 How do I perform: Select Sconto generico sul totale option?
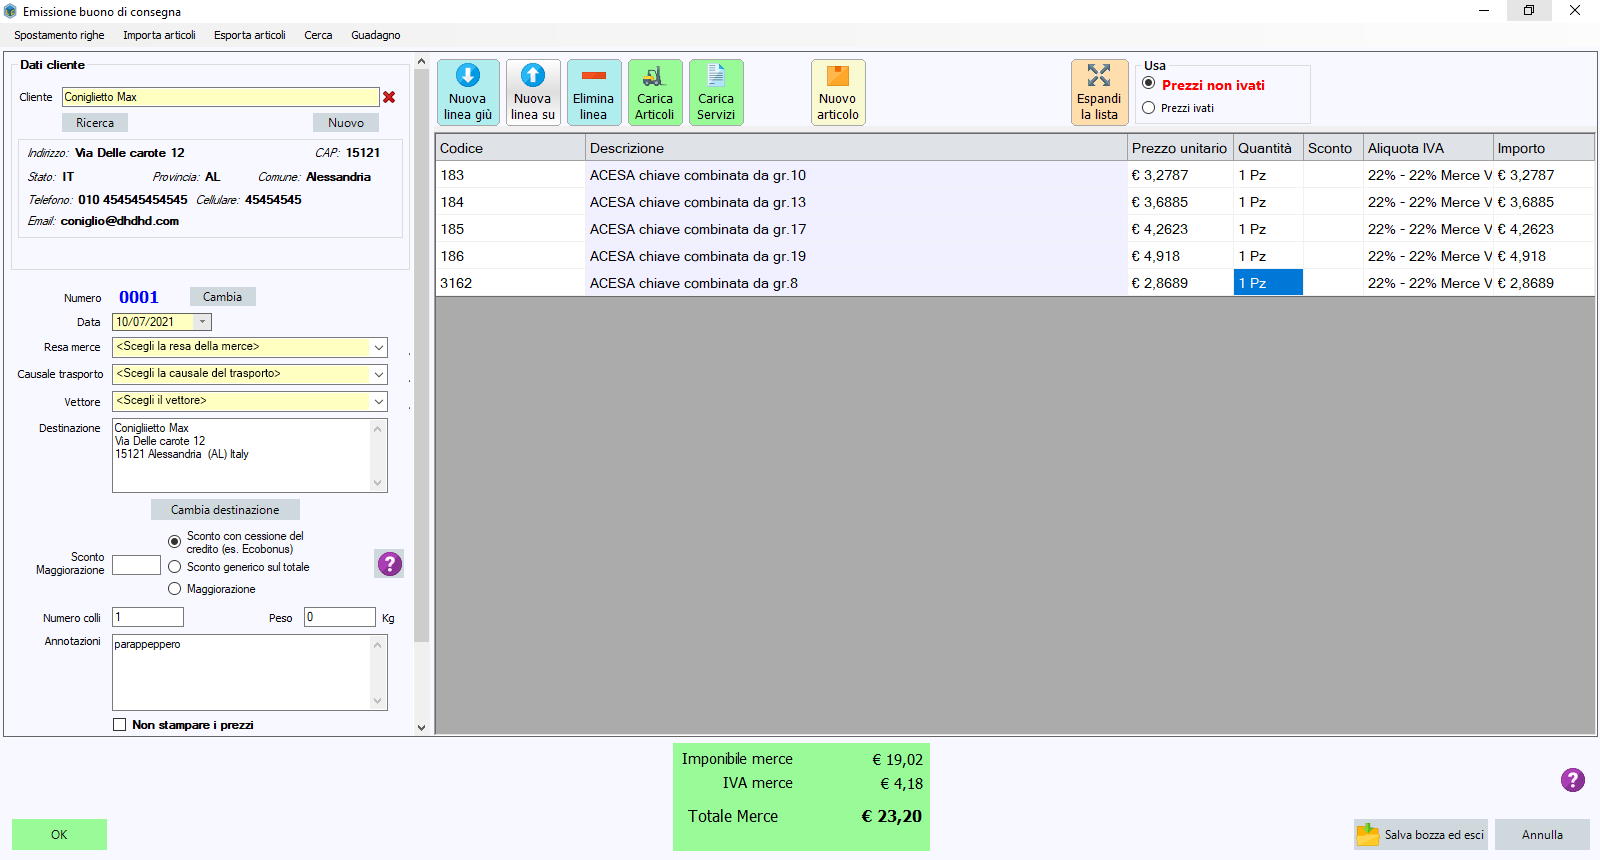tap(174, 567)
